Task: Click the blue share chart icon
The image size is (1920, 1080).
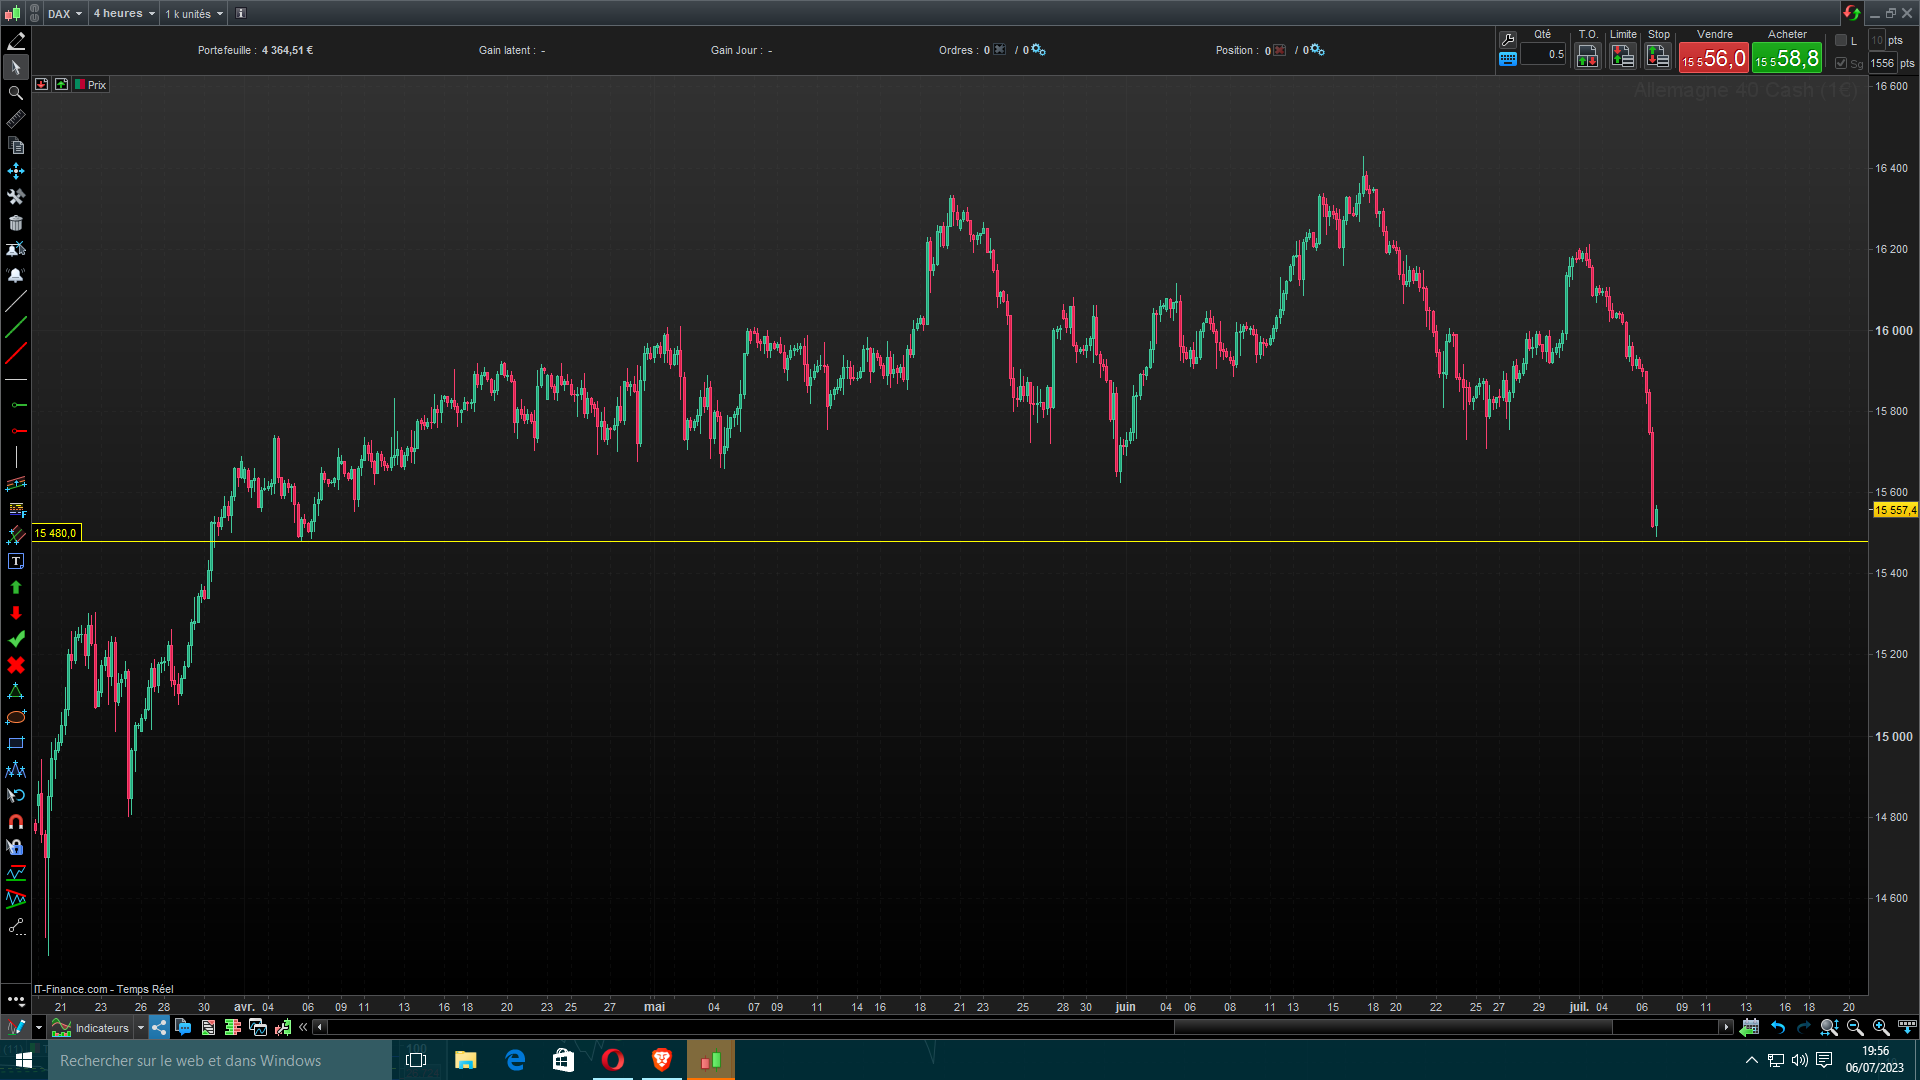Action: (x=159, y=1027)
